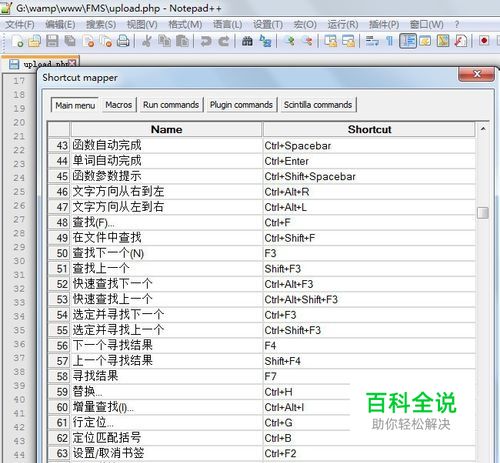Image resolution: width=500 pixels, height=463 pixels.
Task: Close the upload.php file tab
Action: click(x=72, y=63)
